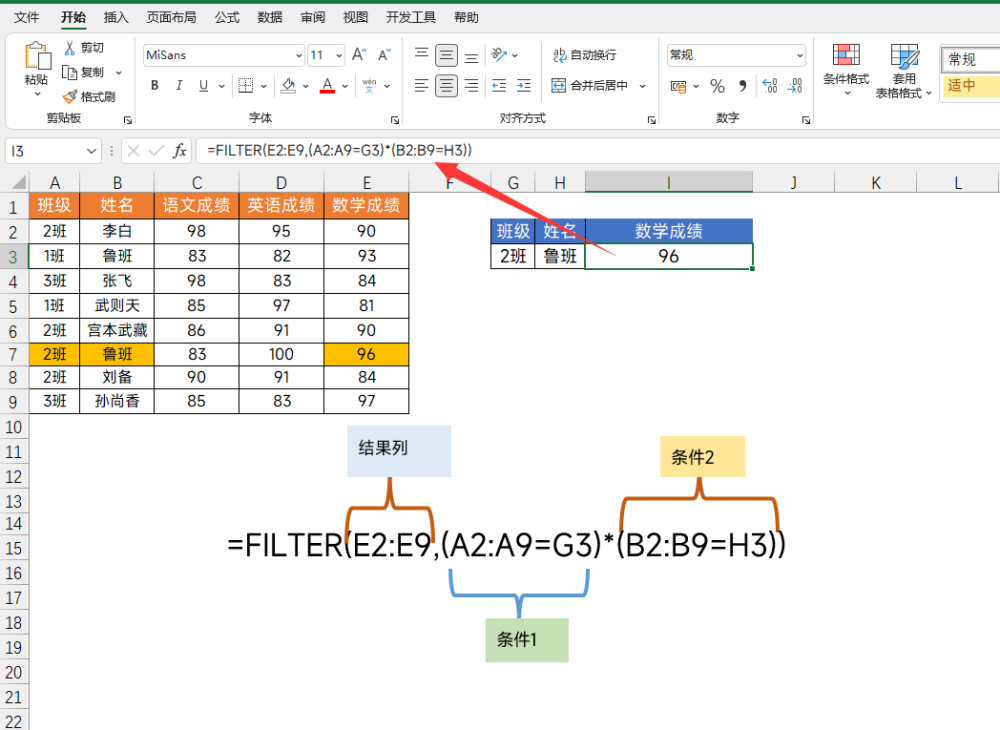Screen dimensions: 1000x730
Task: Expand the number format 常规 dropdown
Action: click(x=799, y=56)
